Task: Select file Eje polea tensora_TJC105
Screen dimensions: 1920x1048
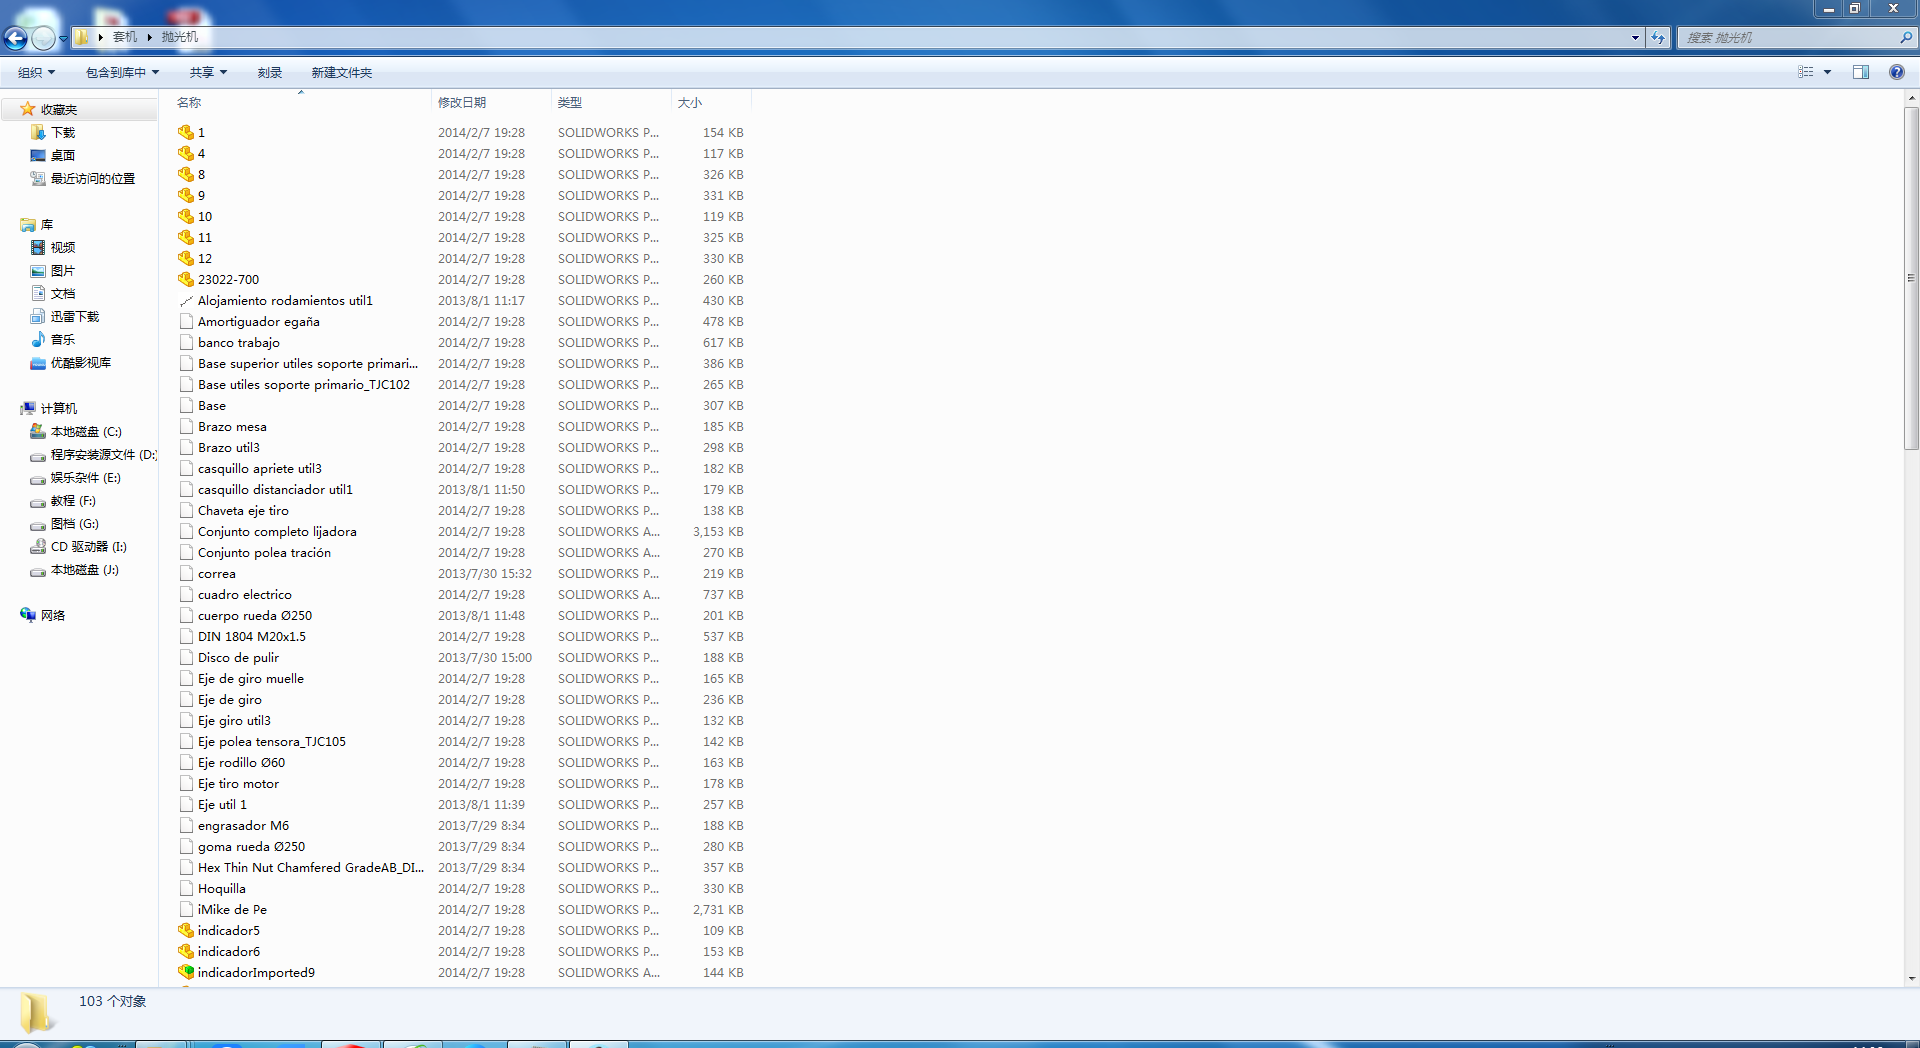Action: [272, 741]
